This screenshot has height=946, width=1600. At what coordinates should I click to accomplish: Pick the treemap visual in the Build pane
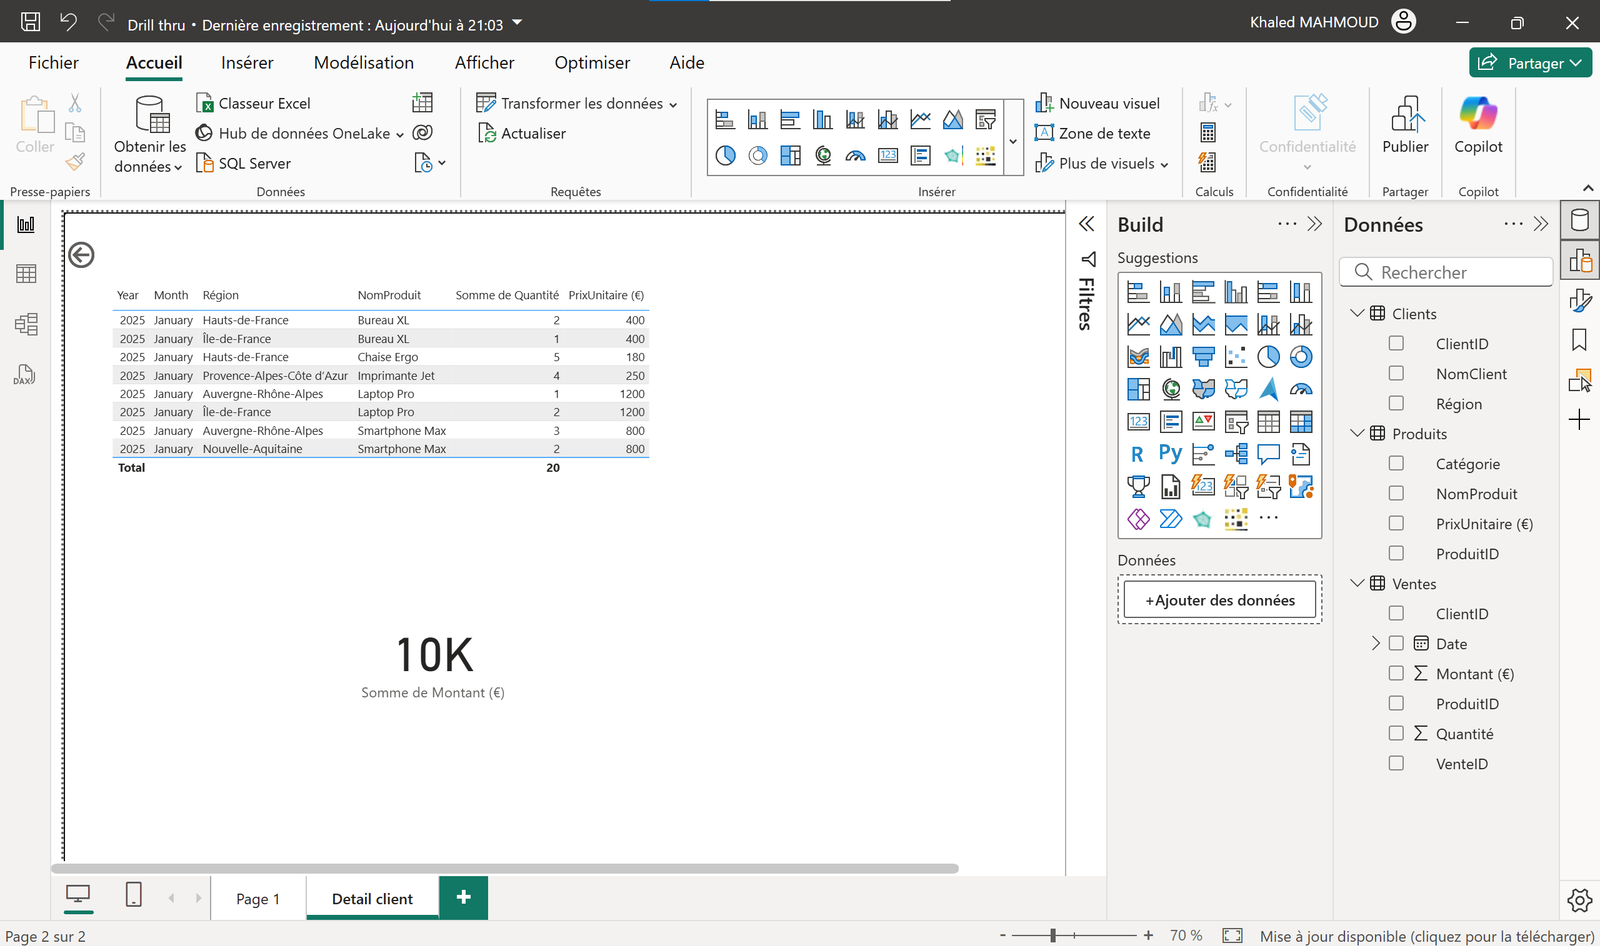1138,389
